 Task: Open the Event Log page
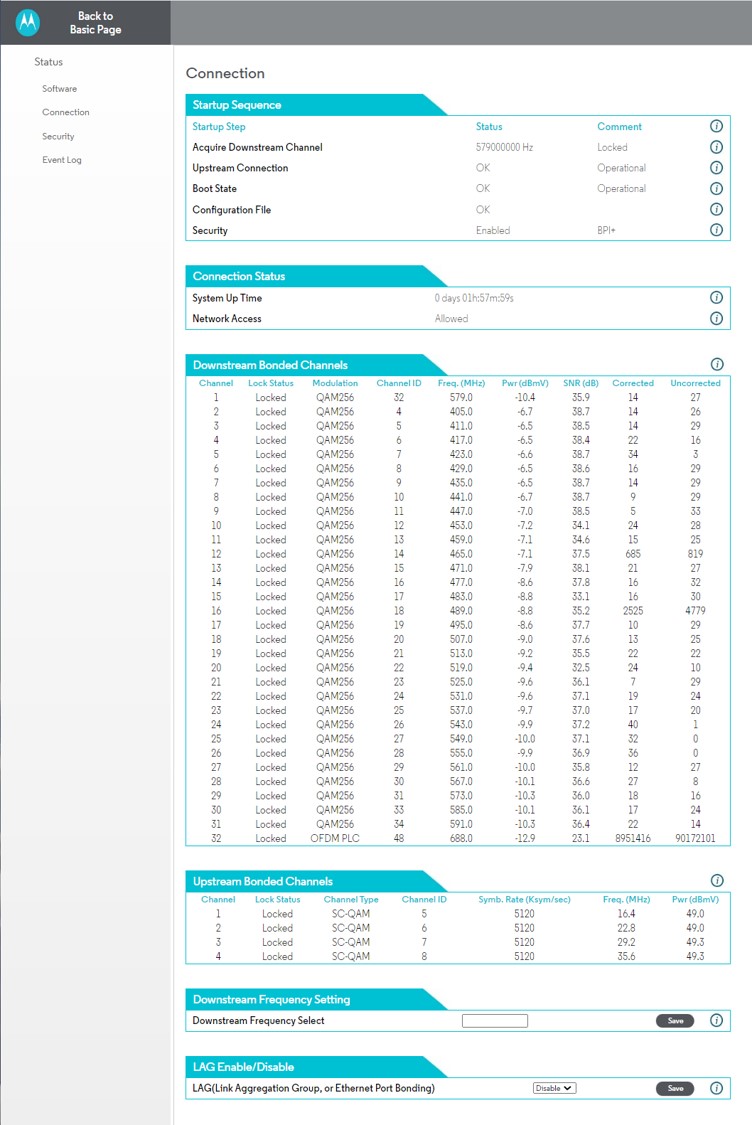coord(62,160)
